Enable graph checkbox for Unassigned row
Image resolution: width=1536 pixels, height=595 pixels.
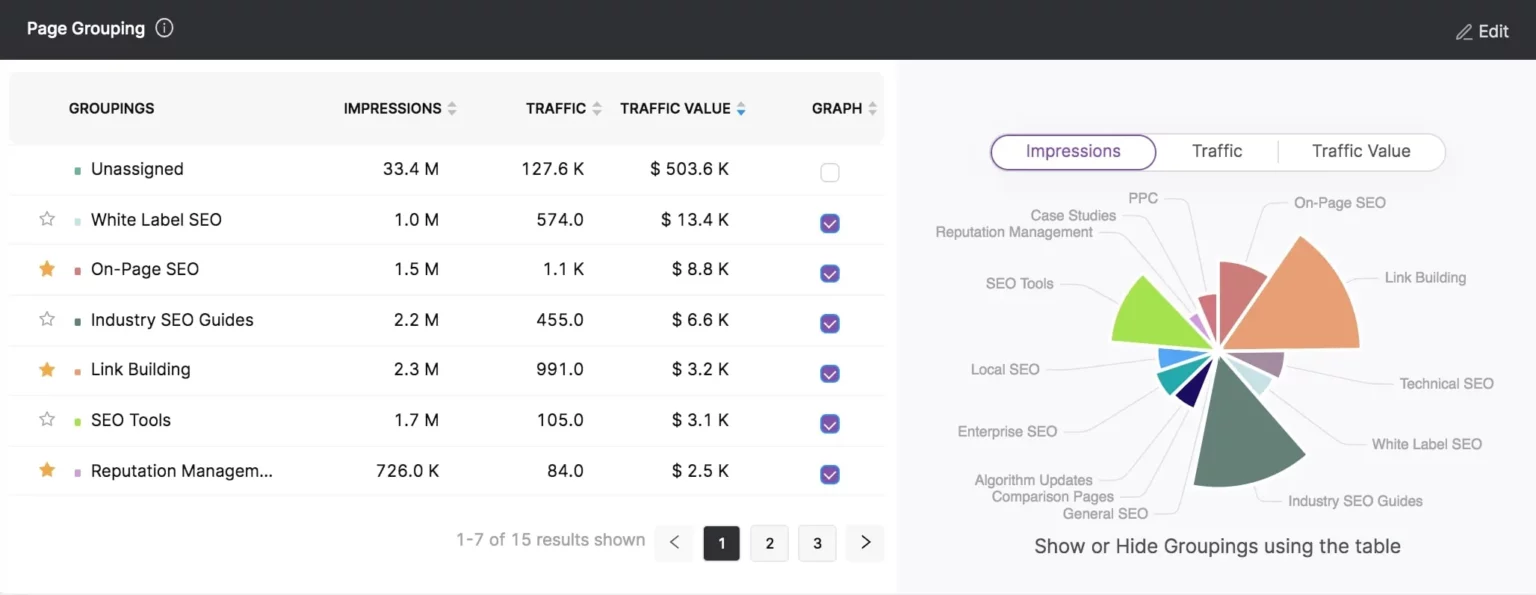(829, 173)
